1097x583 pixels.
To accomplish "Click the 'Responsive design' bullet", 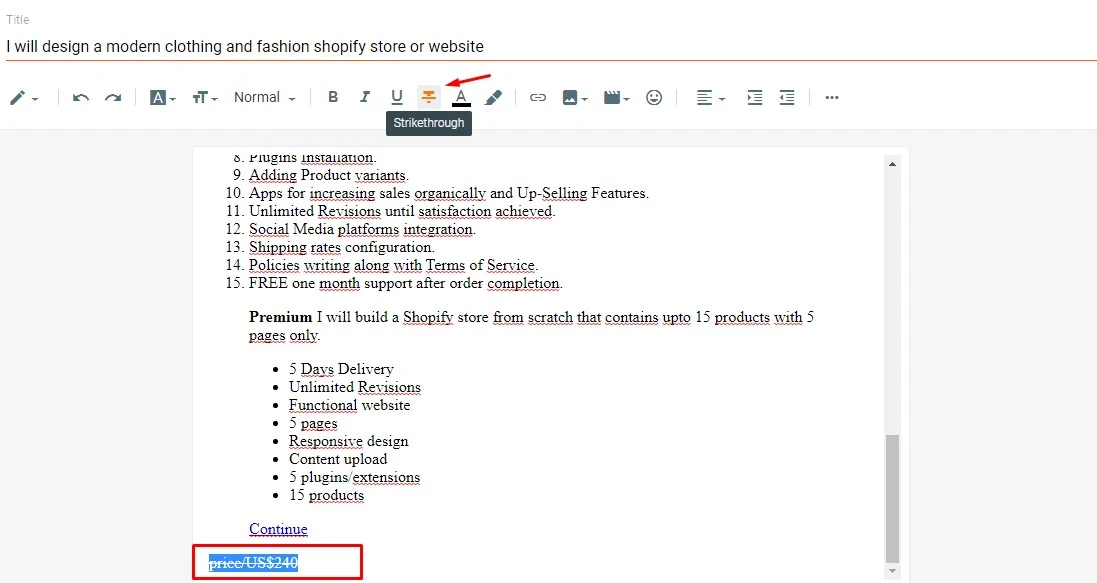I will tap(348, 441).
